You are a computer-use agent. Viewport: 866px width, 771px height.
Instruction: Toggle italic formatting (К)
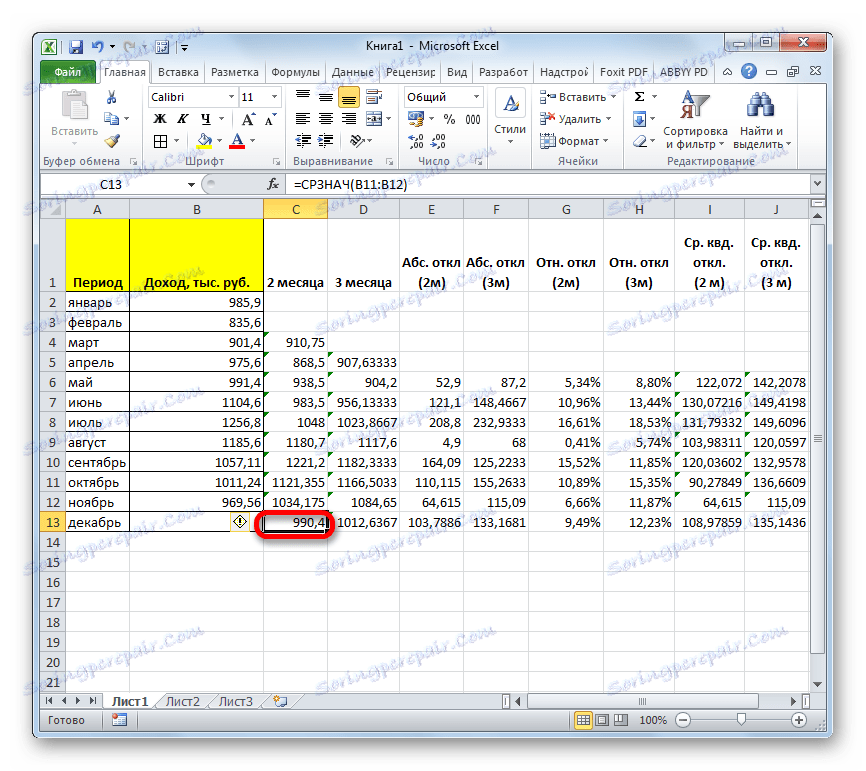point(182,118)
